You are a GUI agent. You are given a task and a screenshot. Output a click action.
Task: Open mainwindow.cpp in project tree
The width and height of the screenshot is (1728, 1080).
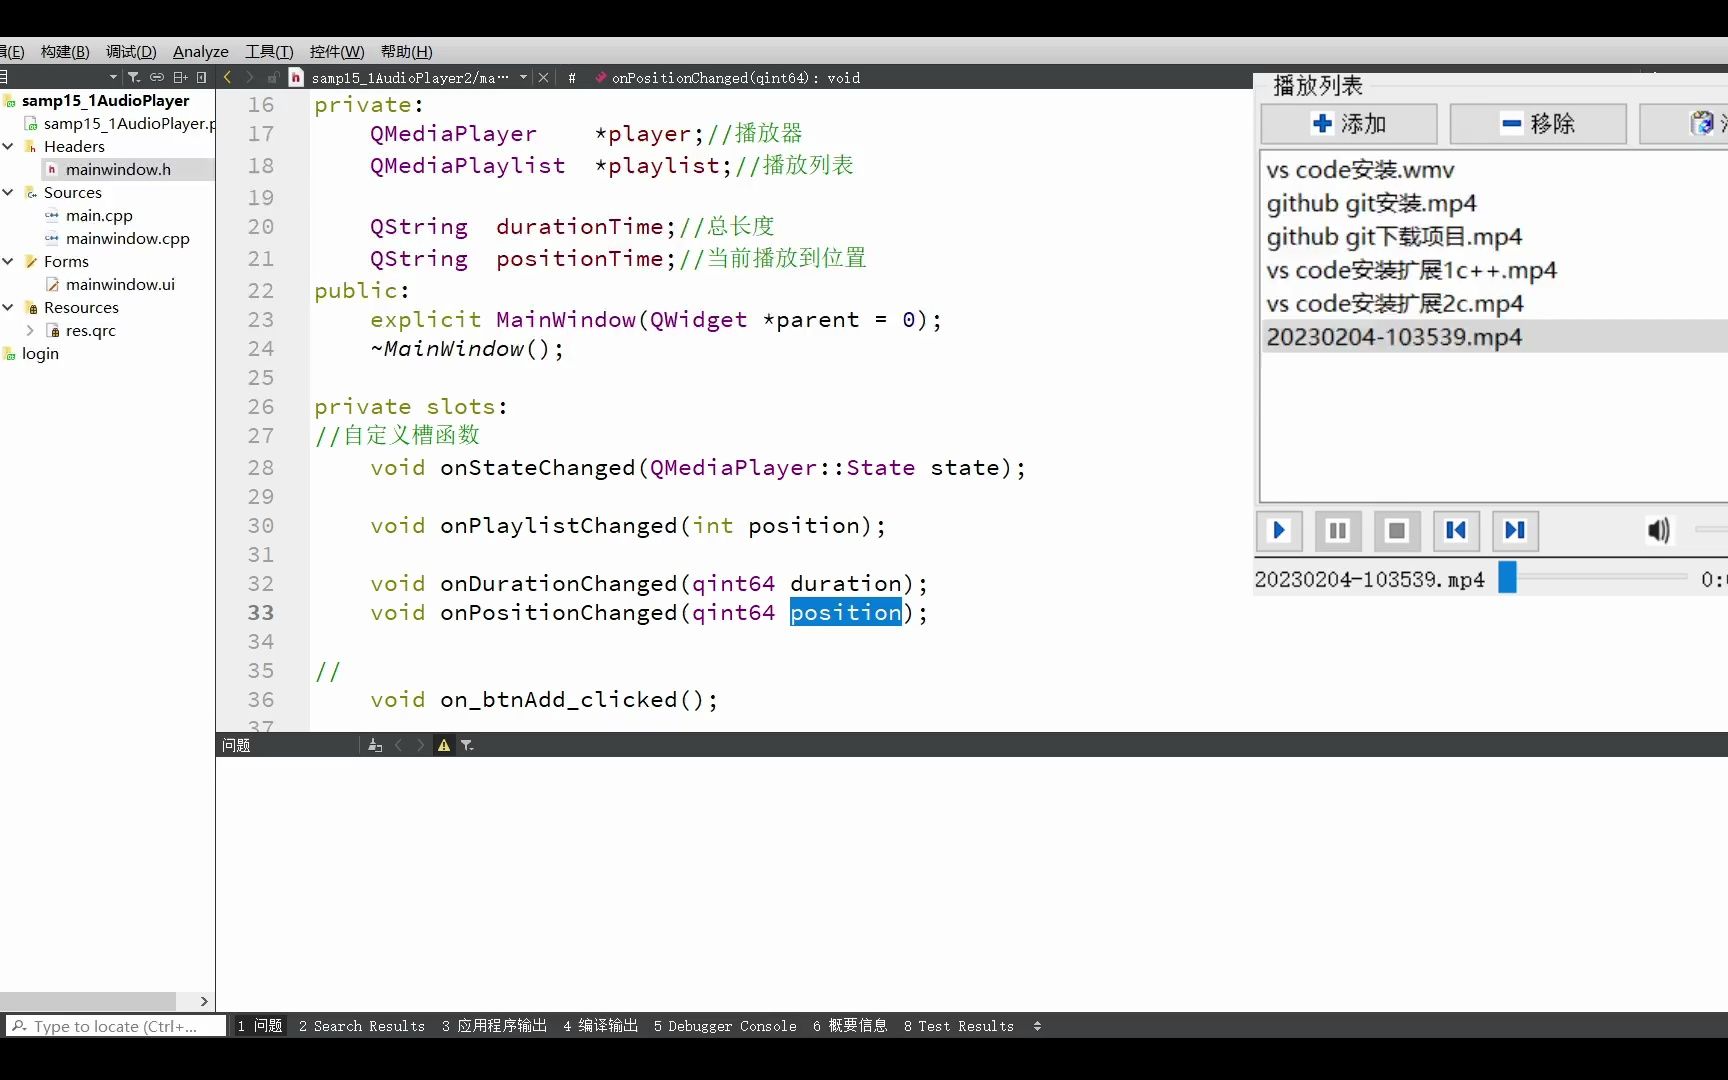tap(127, 238)
